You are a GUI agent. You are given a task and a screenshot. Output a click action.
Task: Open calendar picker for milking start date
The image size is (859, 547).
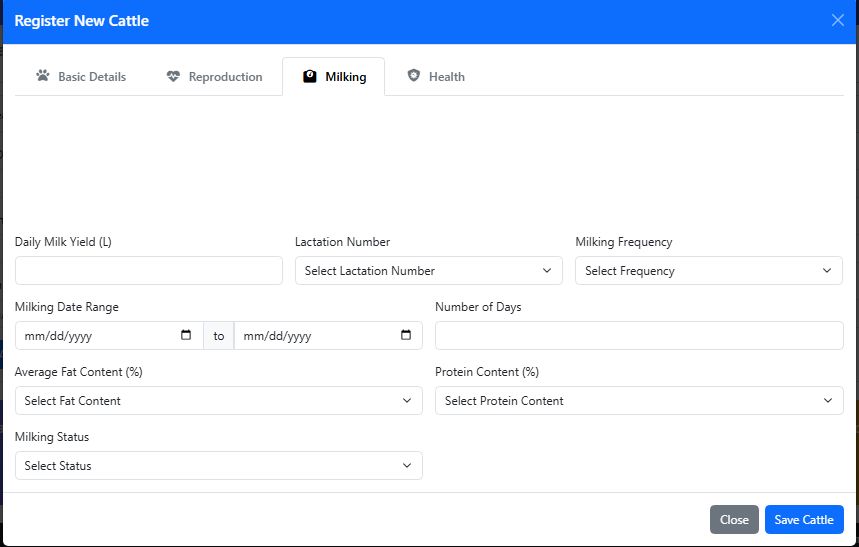click(186, 335)
